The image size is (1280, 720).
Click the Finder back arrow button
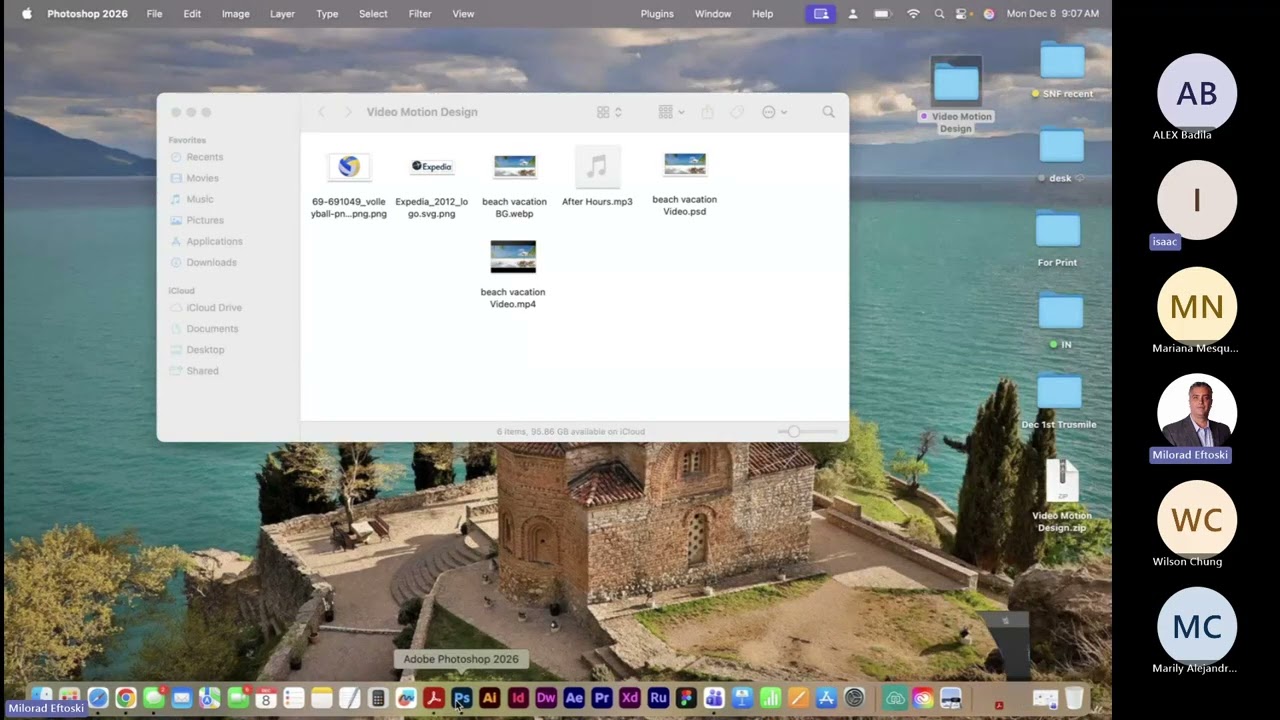(x=321, y=112)
